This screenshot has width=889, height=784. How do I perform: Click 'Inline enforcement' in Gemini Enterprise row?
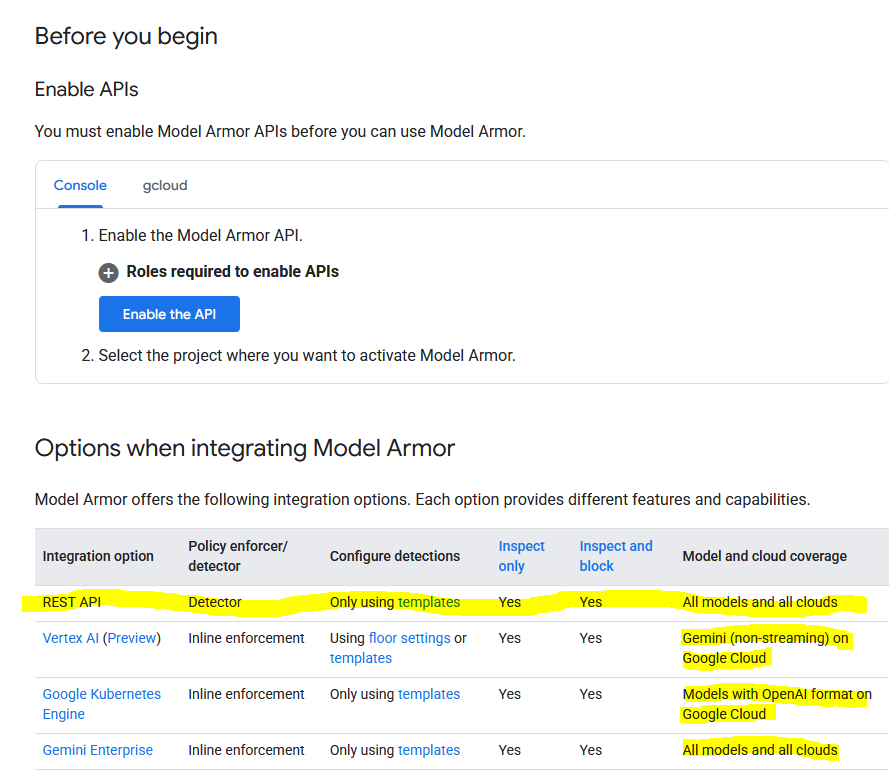(x=246, y=750)
